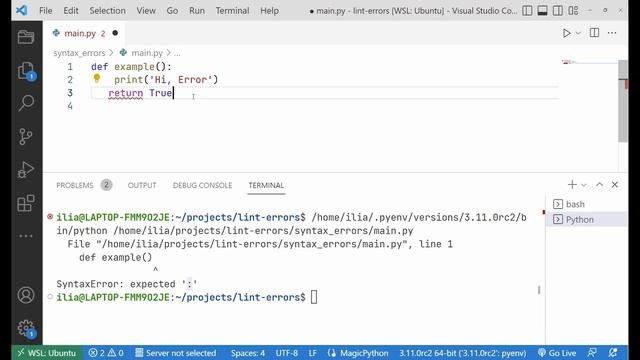Image resolution: width=640 pixels, height=360 pixels.
Task: Click Server not selected status item
Action: 176,353
